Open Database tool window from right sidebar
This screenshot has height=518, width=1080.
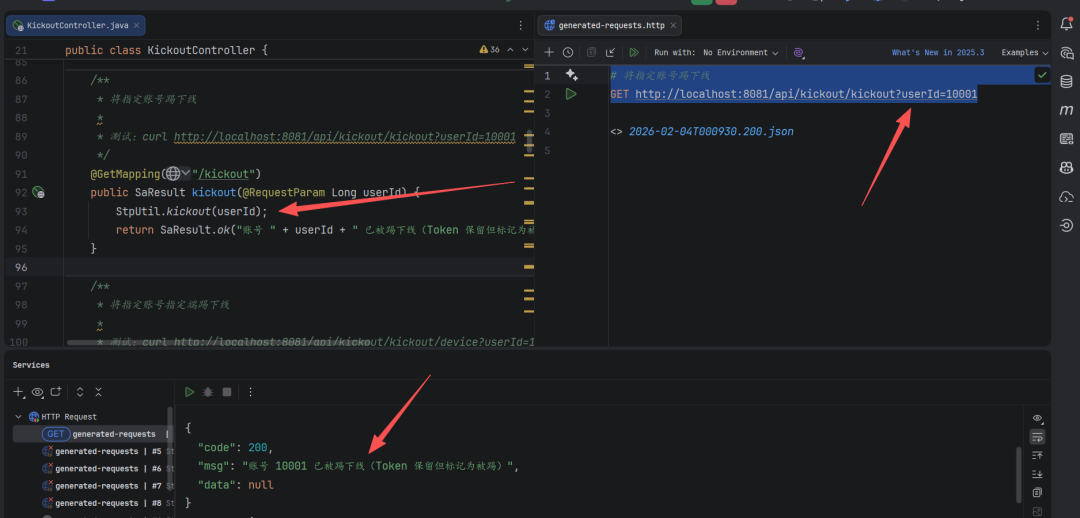1066,81
